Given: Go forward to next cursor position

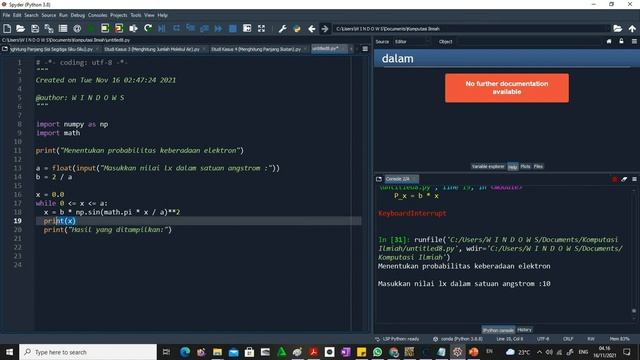Looking at the screenshot, I should [325, 29].
